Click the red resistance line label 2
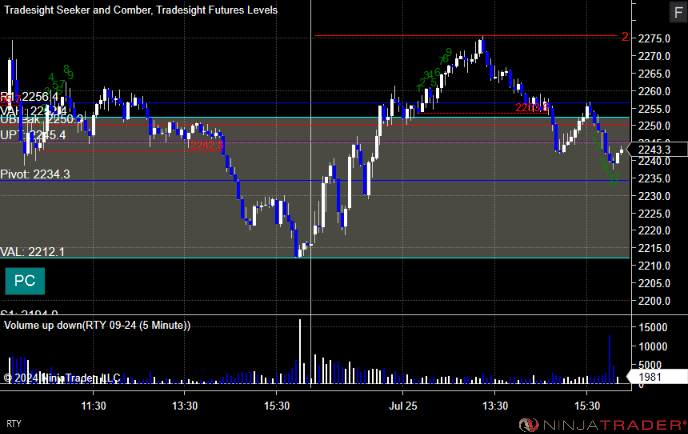The height and width of the screenshot is (434, 688). pos(625,37)
